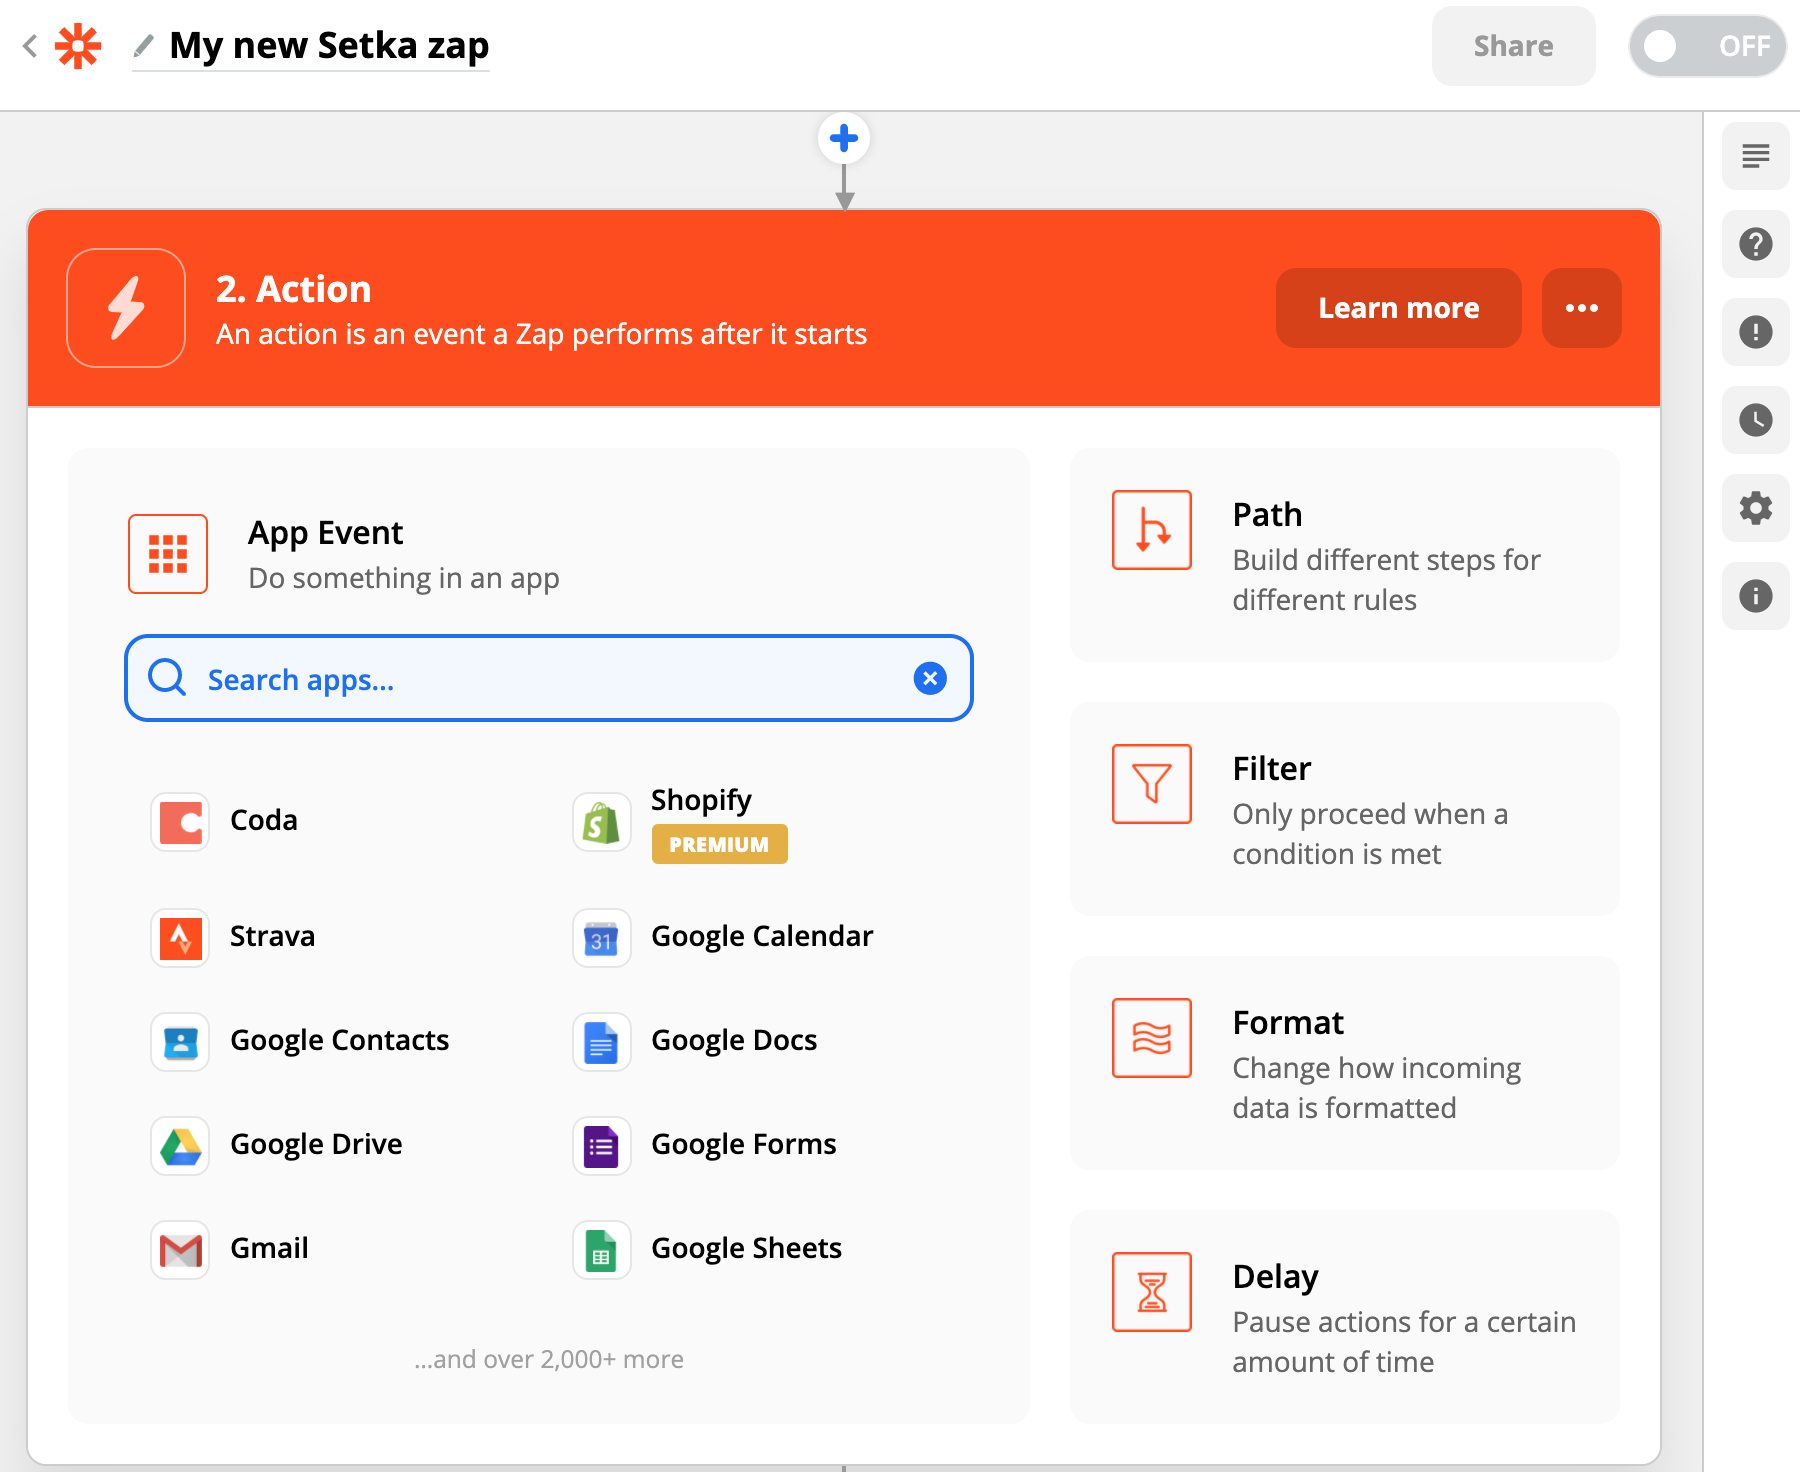
Task: Open the alerts exclamation icon in sidebar
Action: point(1755,332)
